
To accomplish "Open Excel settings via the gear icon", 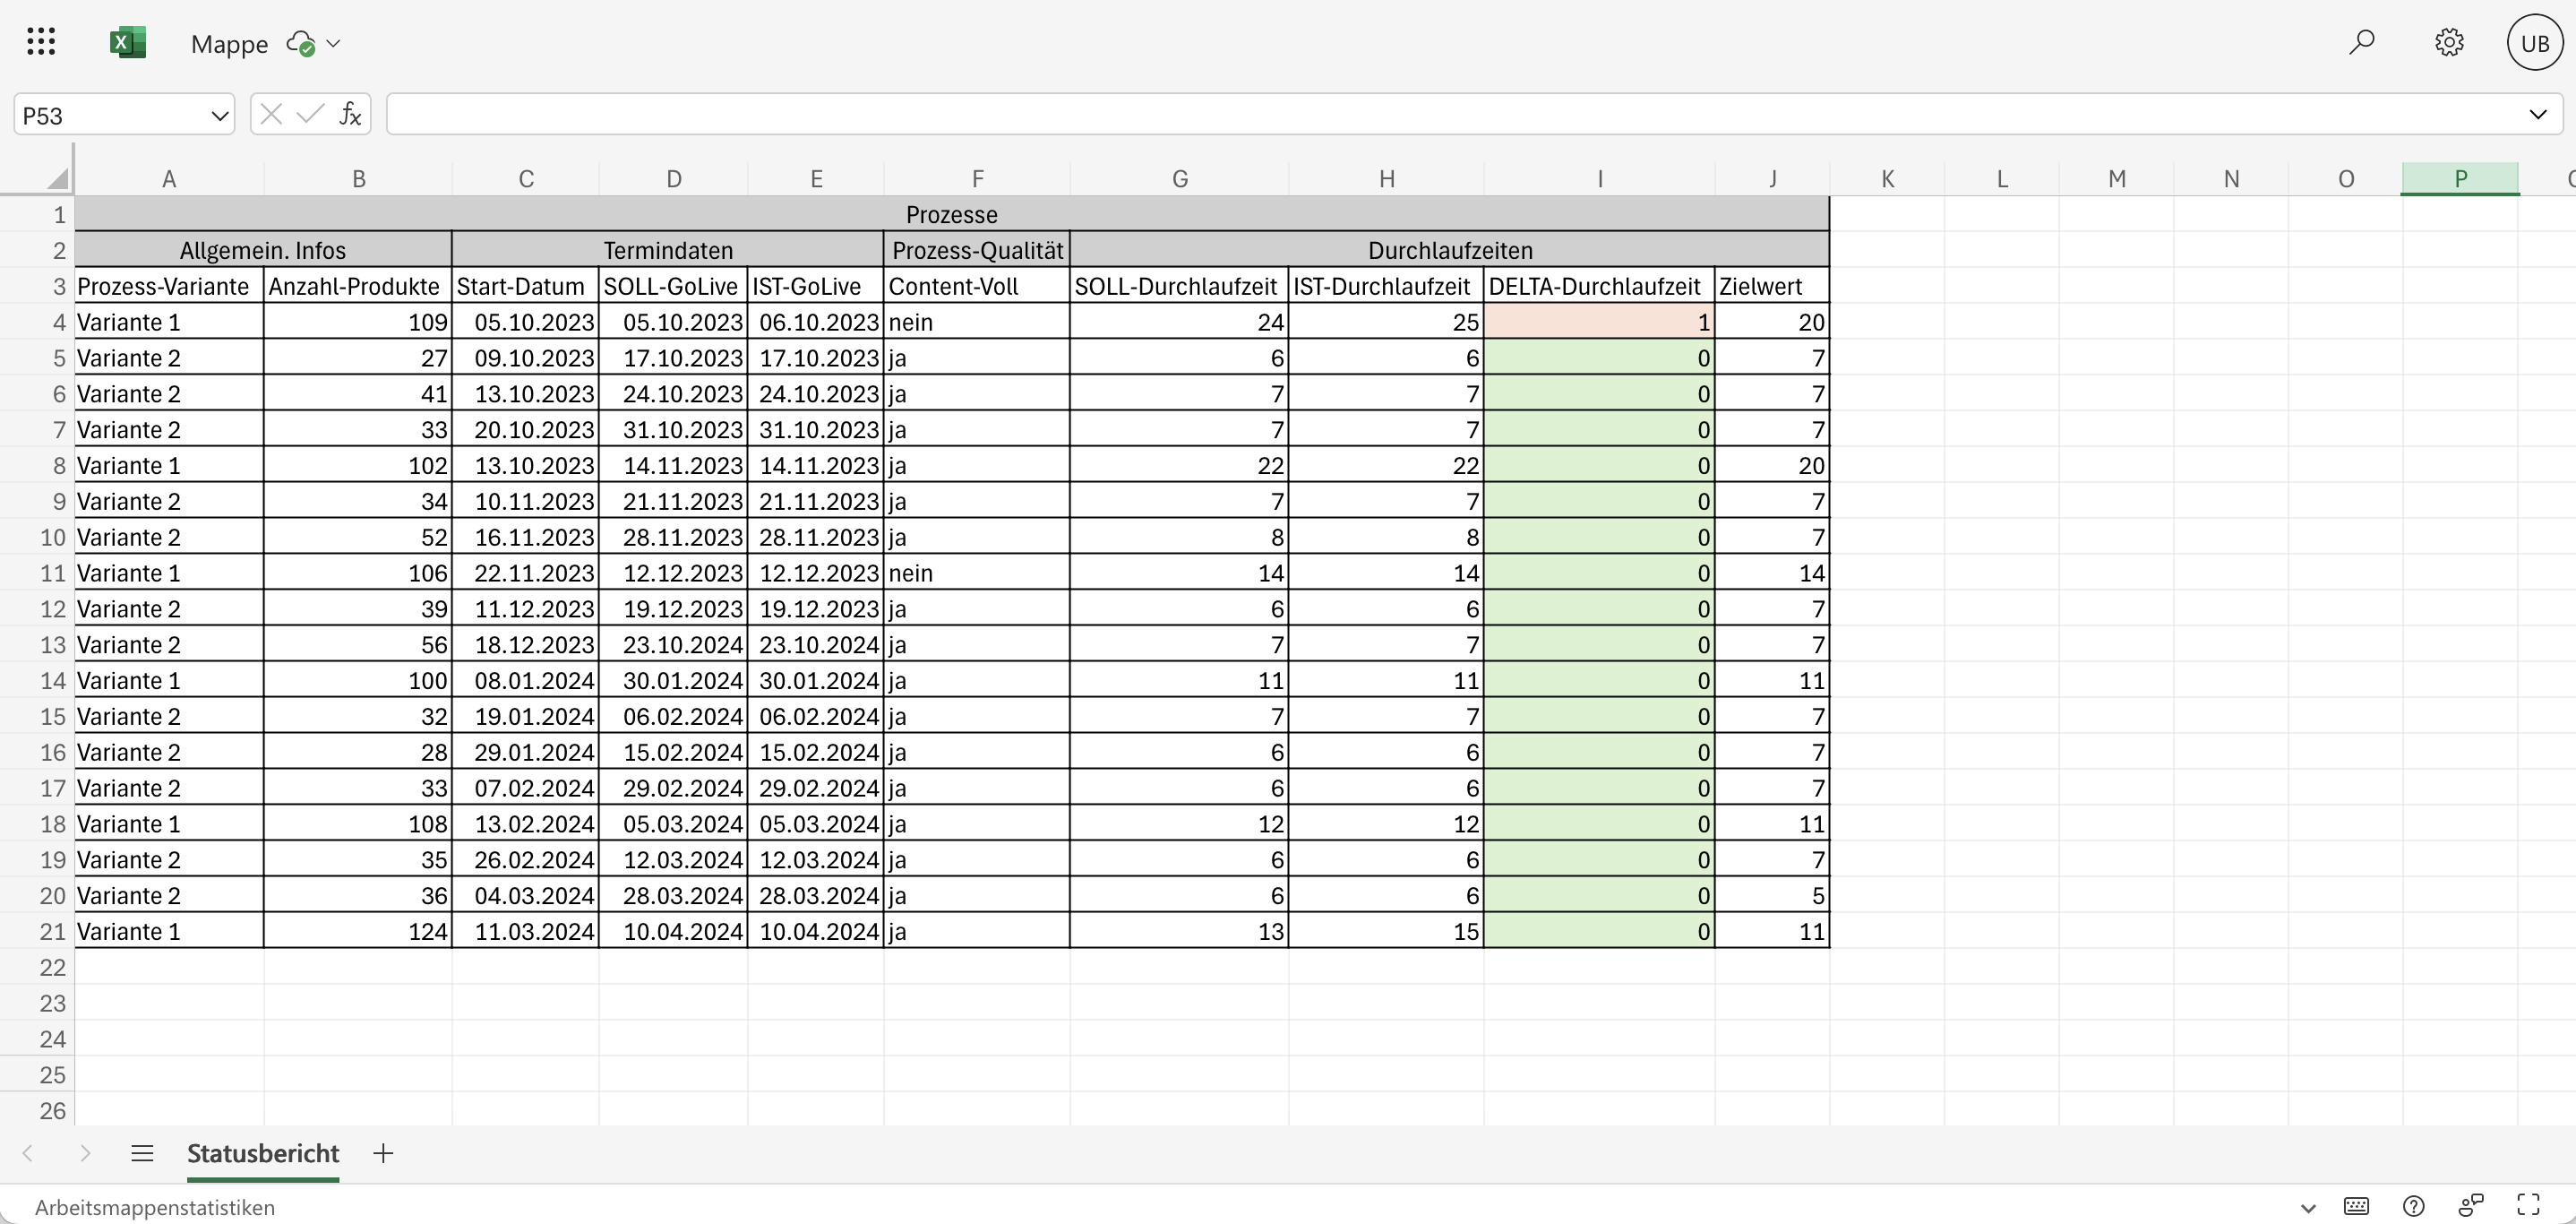I will pos(2448,42).
